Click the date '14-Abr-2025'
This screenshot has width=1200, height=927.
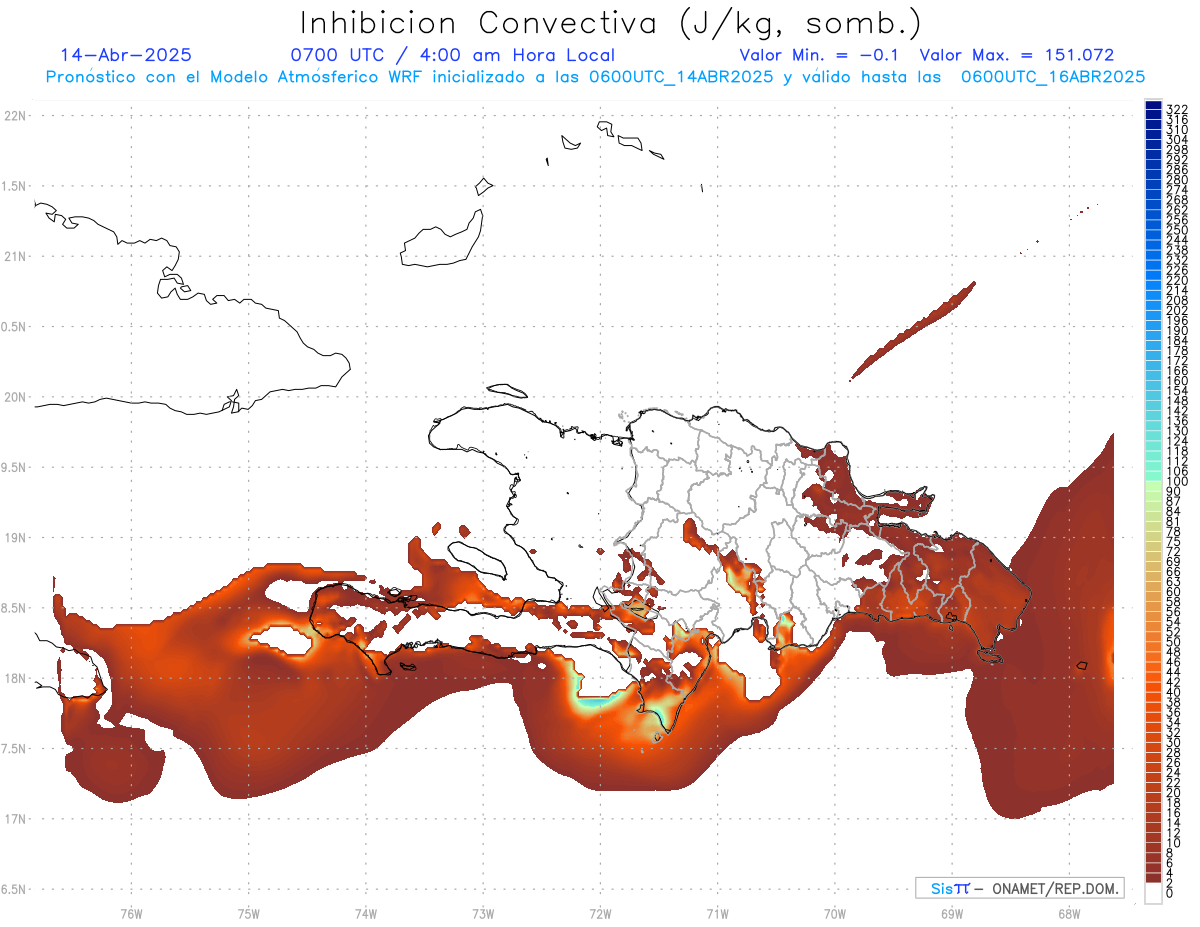[126, 55]
